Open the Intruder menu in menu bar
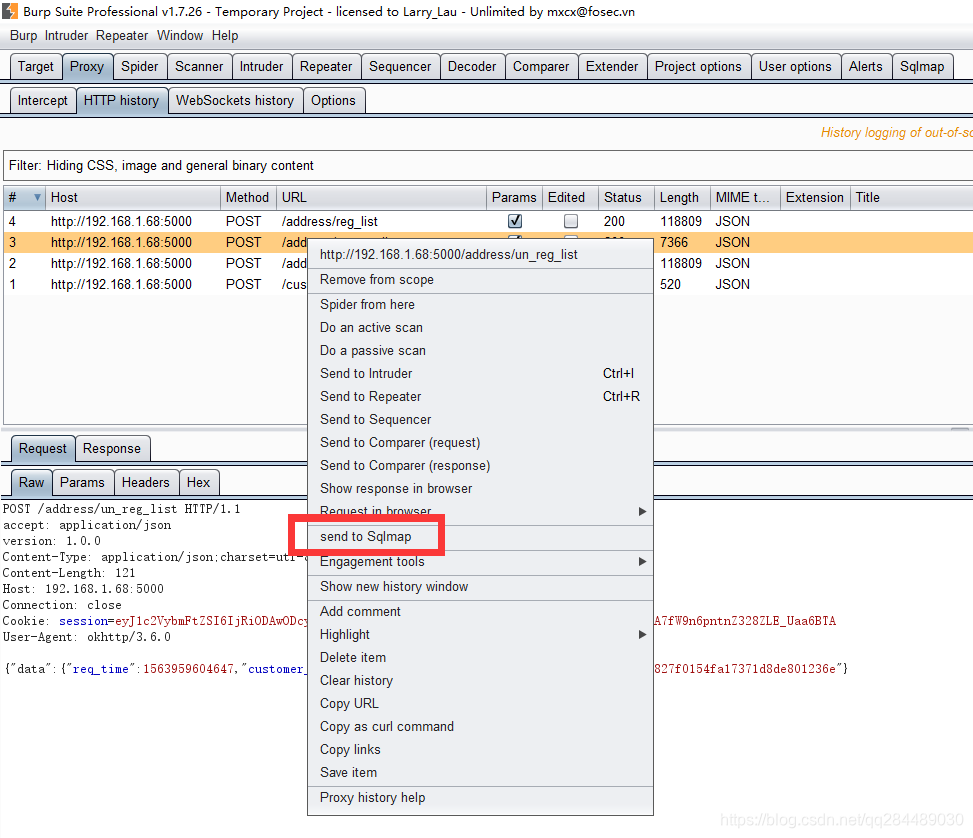973x838 pixels. coord(66,35)
